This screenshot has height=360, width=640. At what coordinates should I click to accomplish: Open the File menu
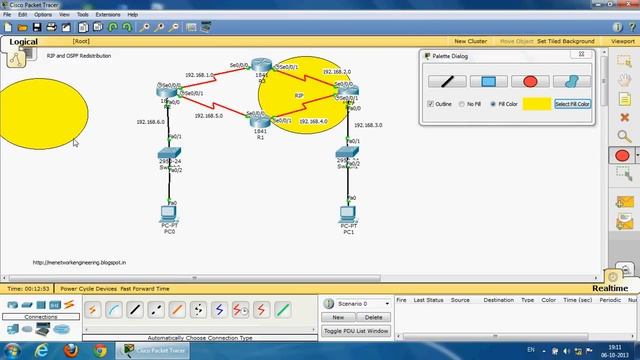[x=7, y=14]
